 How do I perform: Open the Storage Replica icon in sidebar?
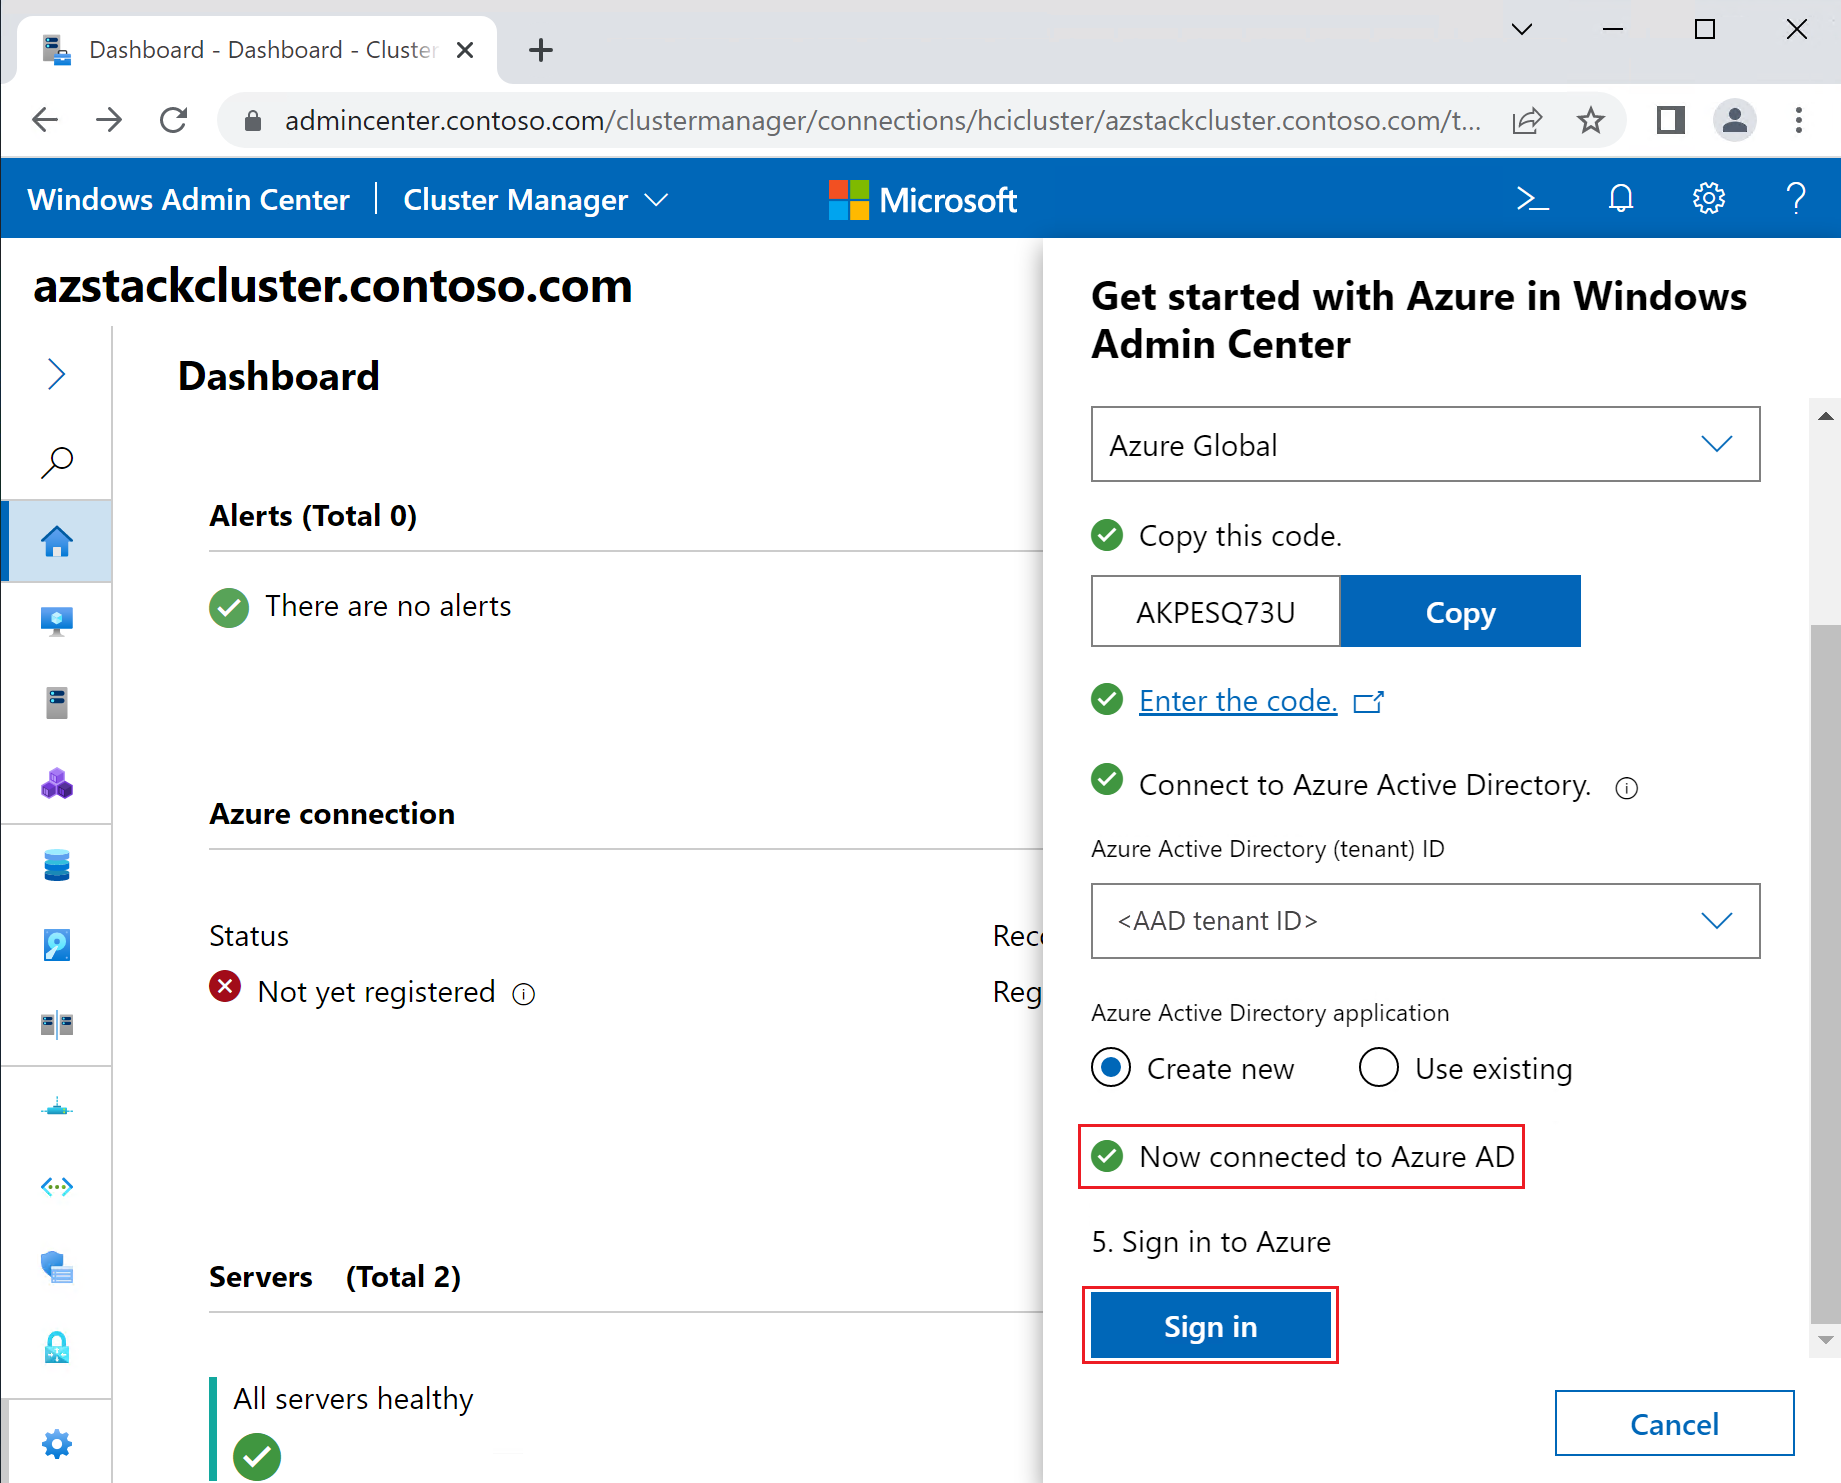[57, 1024]
